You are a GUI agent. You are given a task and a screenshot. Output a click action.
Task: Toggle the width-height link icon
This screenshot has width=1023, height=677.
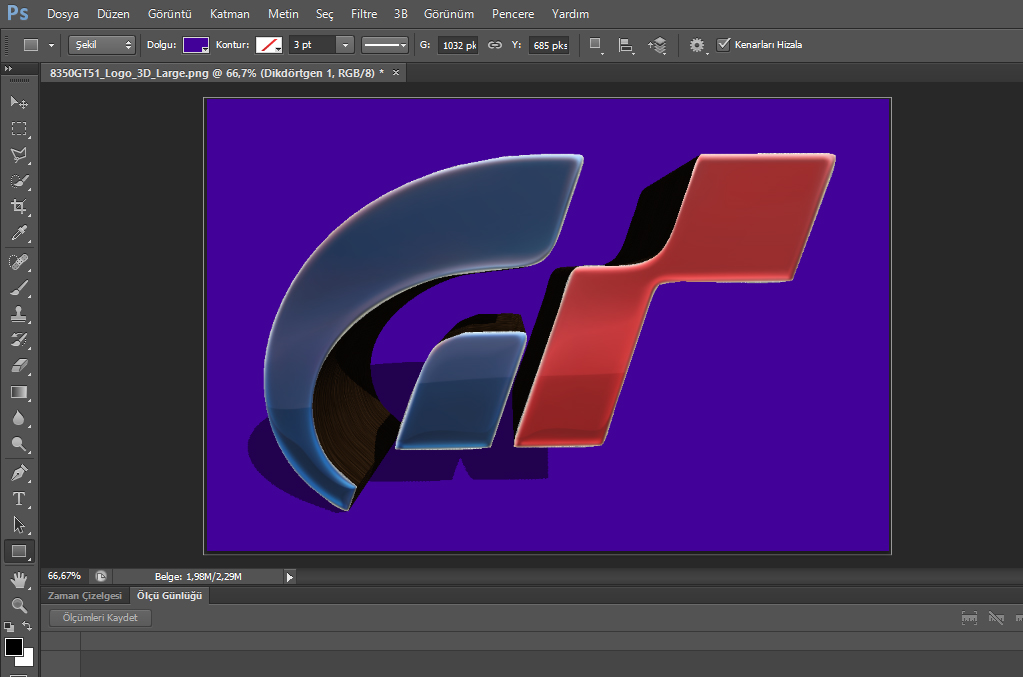point(495,45)
